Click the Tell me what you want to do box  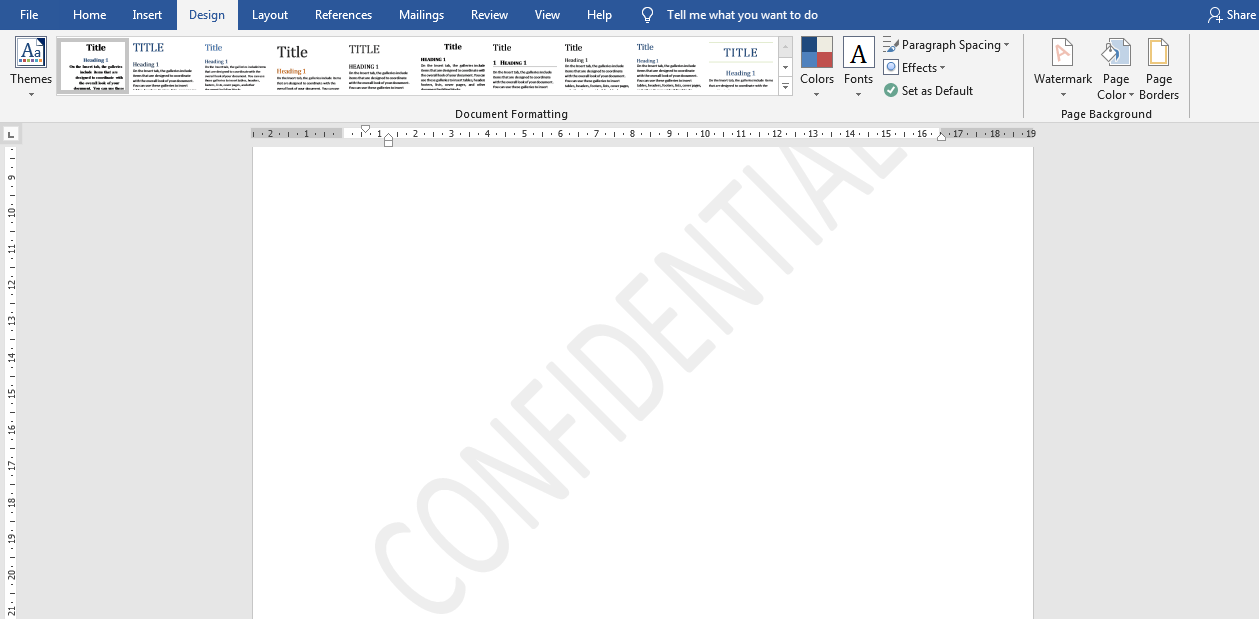742,15
